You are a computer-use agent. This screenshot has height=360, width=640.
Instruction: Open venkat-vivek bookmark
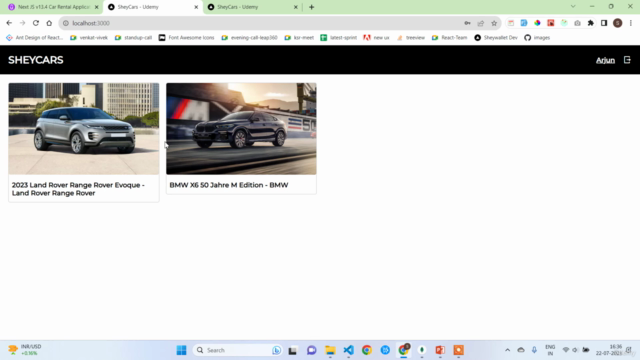89,38
